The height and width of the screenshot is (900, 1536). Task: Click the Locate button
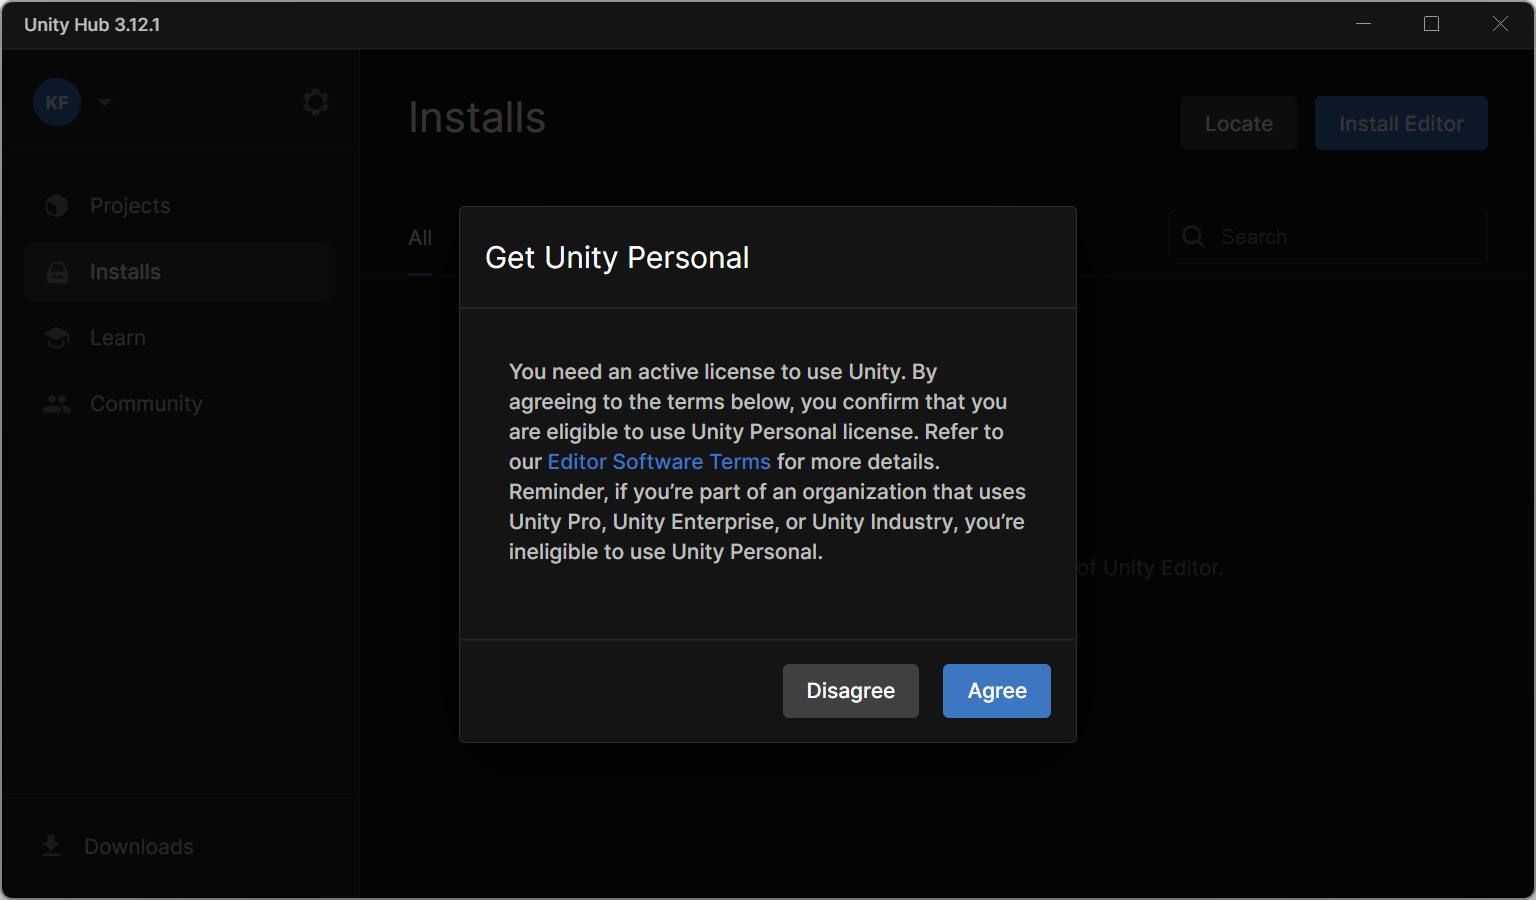(x=1239, y=123)
